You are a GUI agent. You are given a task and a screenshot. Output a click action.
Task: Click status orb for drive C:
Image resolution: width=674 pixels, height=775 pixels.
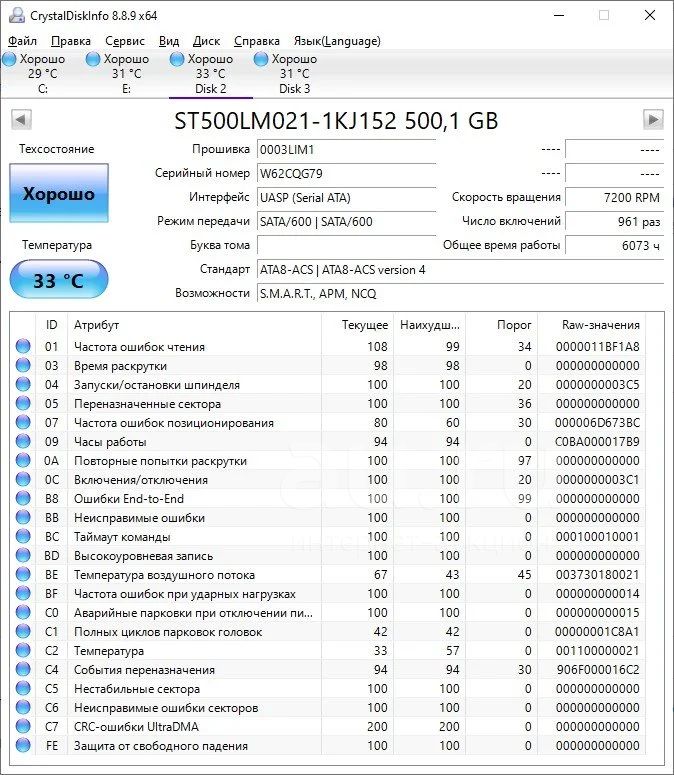(x=10, y=60)
